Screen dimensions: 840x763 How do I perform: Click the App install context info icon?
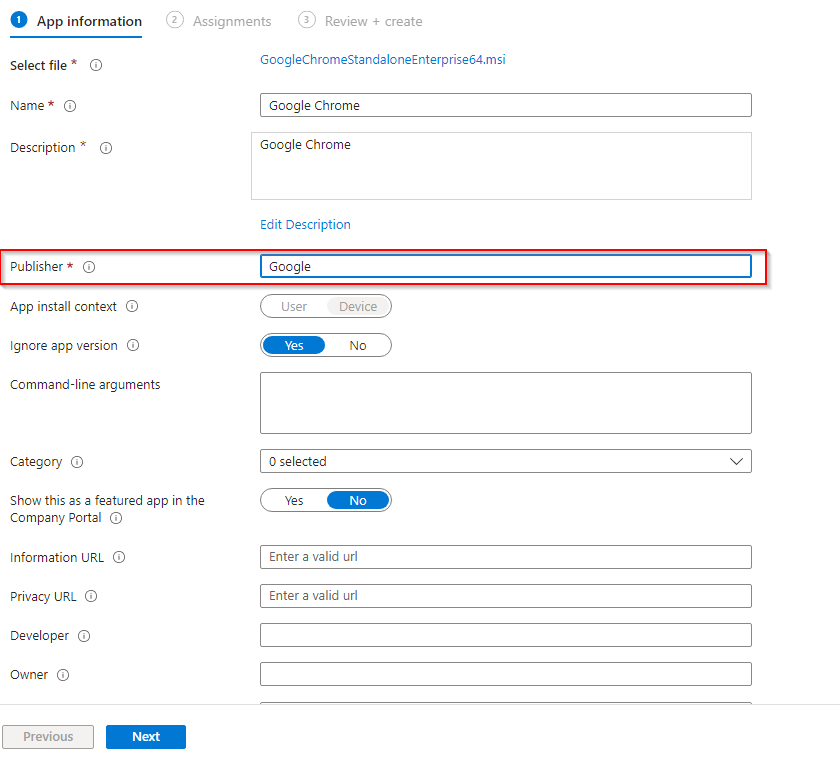tap(132, 306)
